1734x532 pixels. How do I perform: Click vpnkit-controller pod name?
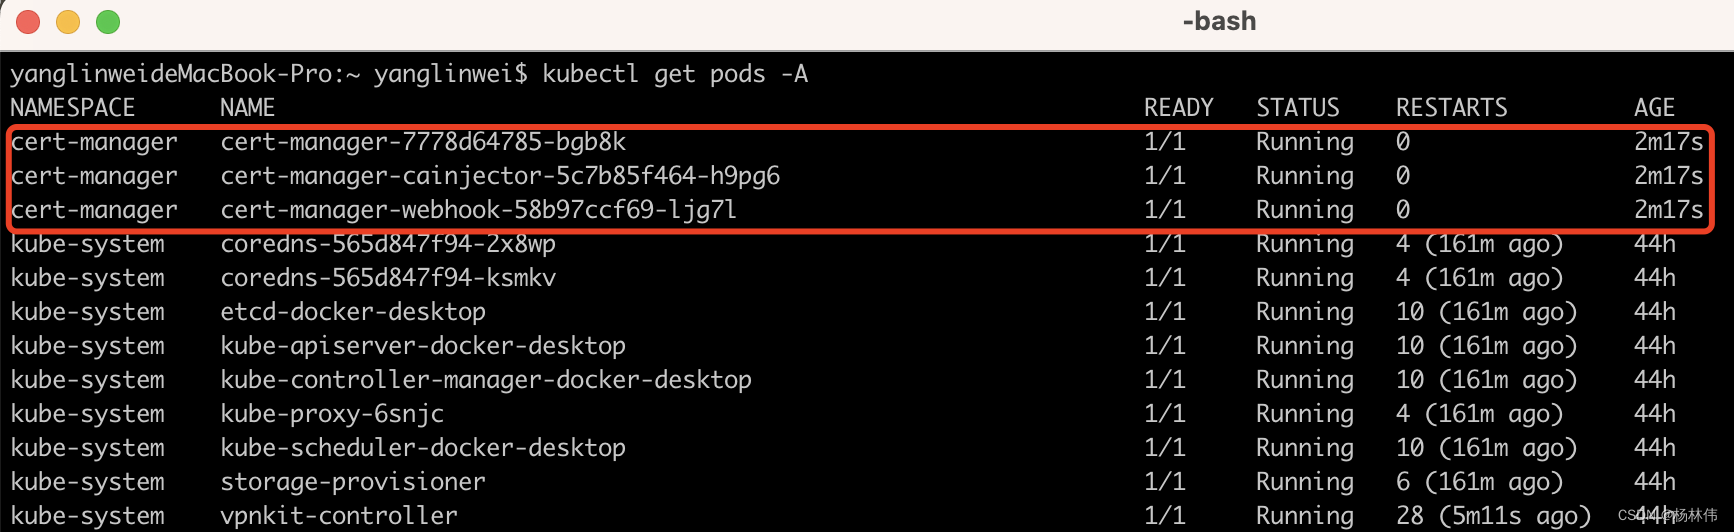click(x=339, y=516)
